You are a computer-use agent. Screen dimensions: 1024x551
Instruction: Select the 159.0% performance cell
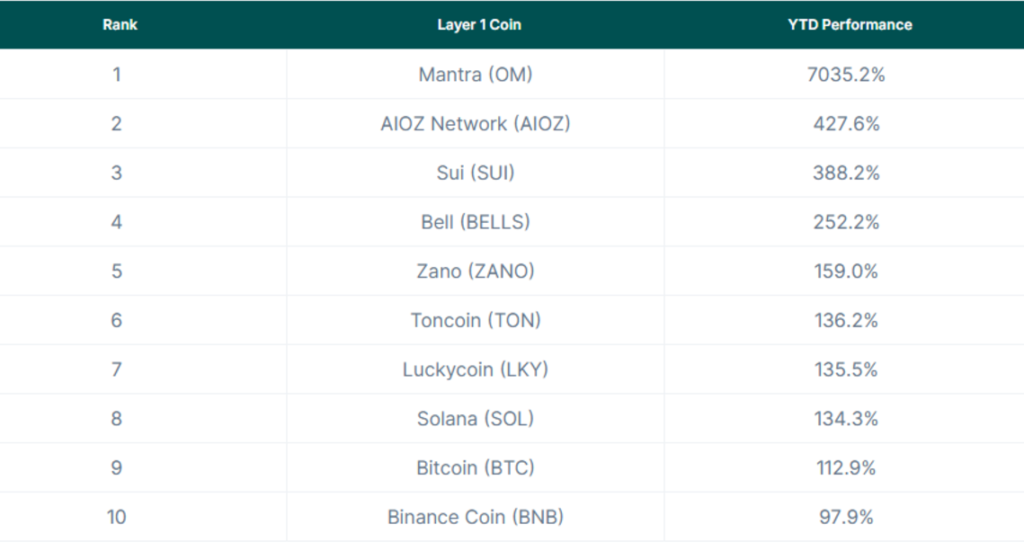[846, 271]
